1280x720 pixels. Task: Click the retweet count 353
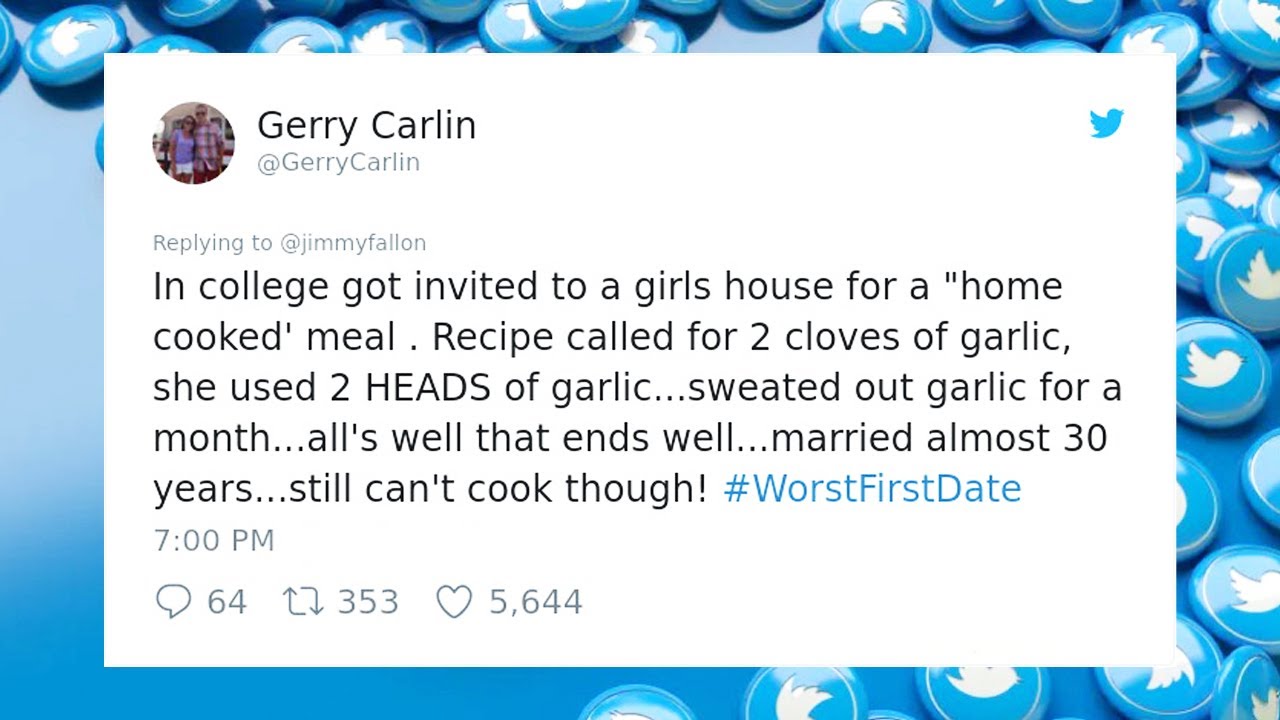(x=368, y=602)
